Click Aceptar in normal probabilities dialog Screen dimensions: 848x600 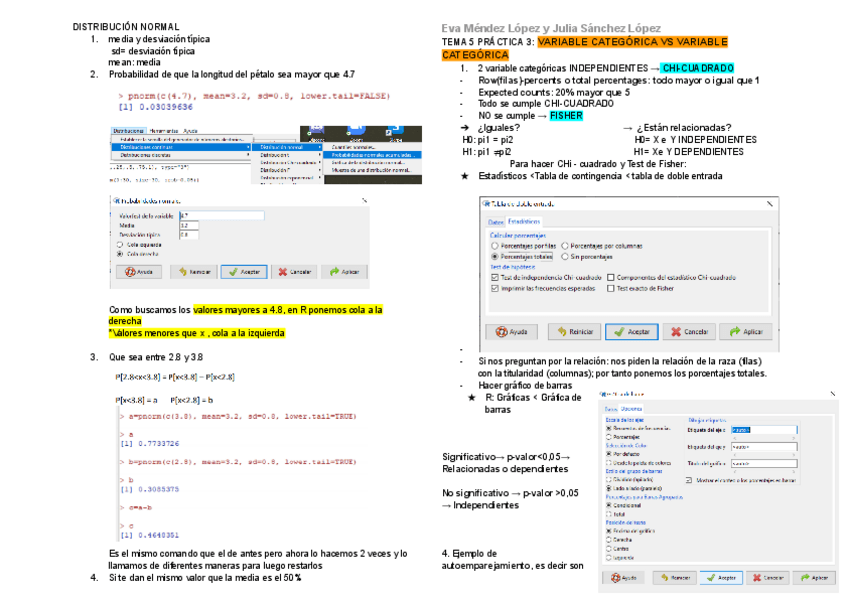click(x=244, y=272)
